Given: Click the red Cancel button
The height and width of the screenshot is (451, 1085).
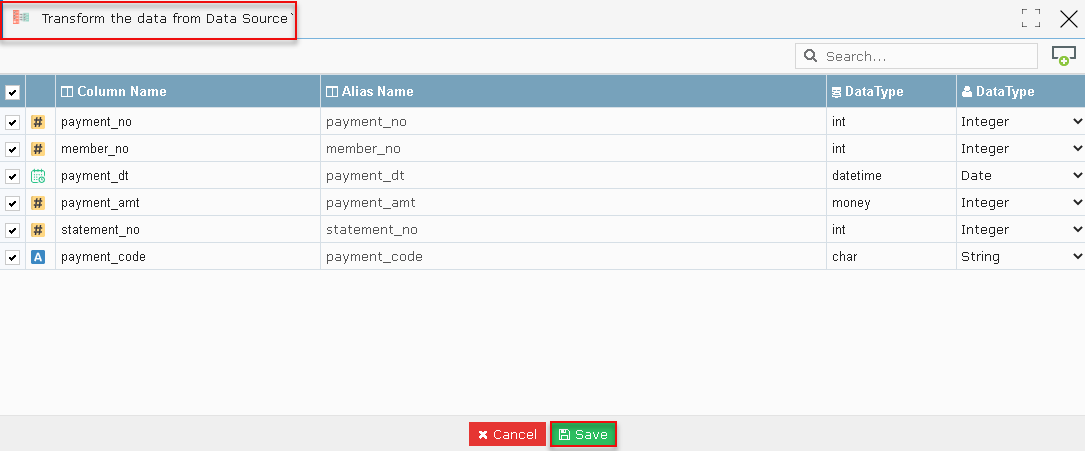Looking at the screenshot, I should (507, 434).
